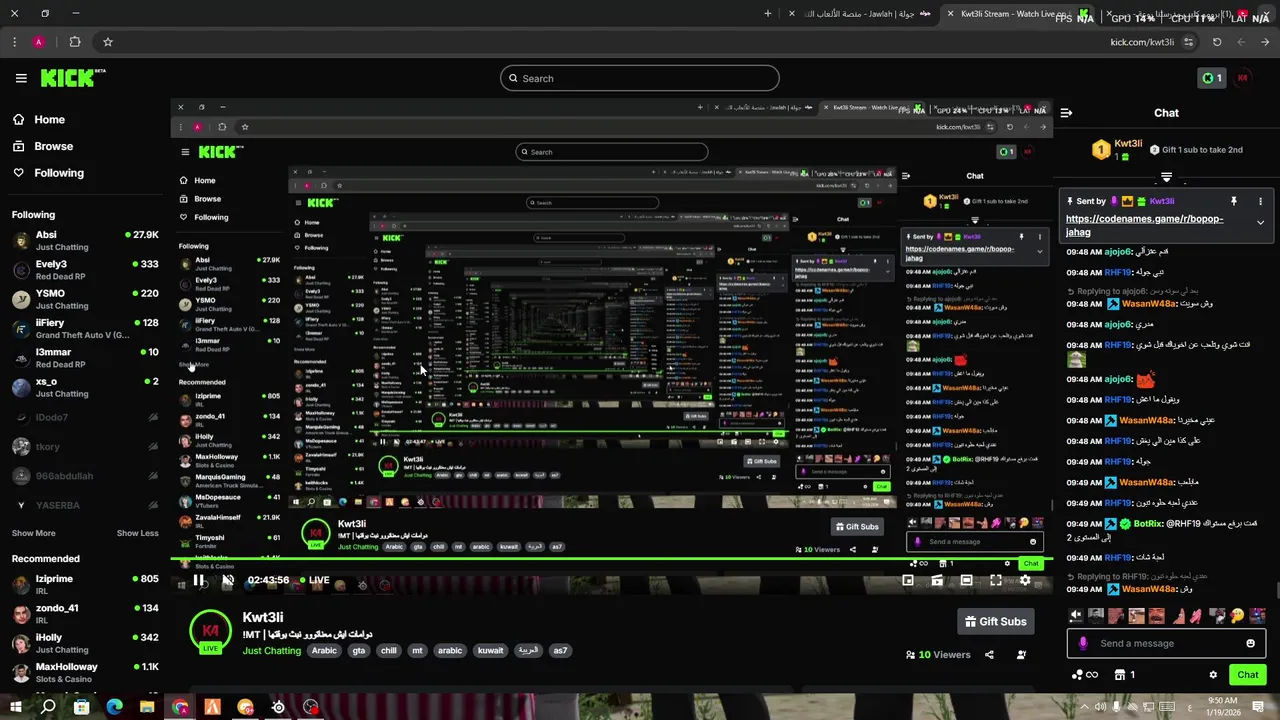Open the extensions puzzle icon in the browser toolbar

click(x=75, y=42)
